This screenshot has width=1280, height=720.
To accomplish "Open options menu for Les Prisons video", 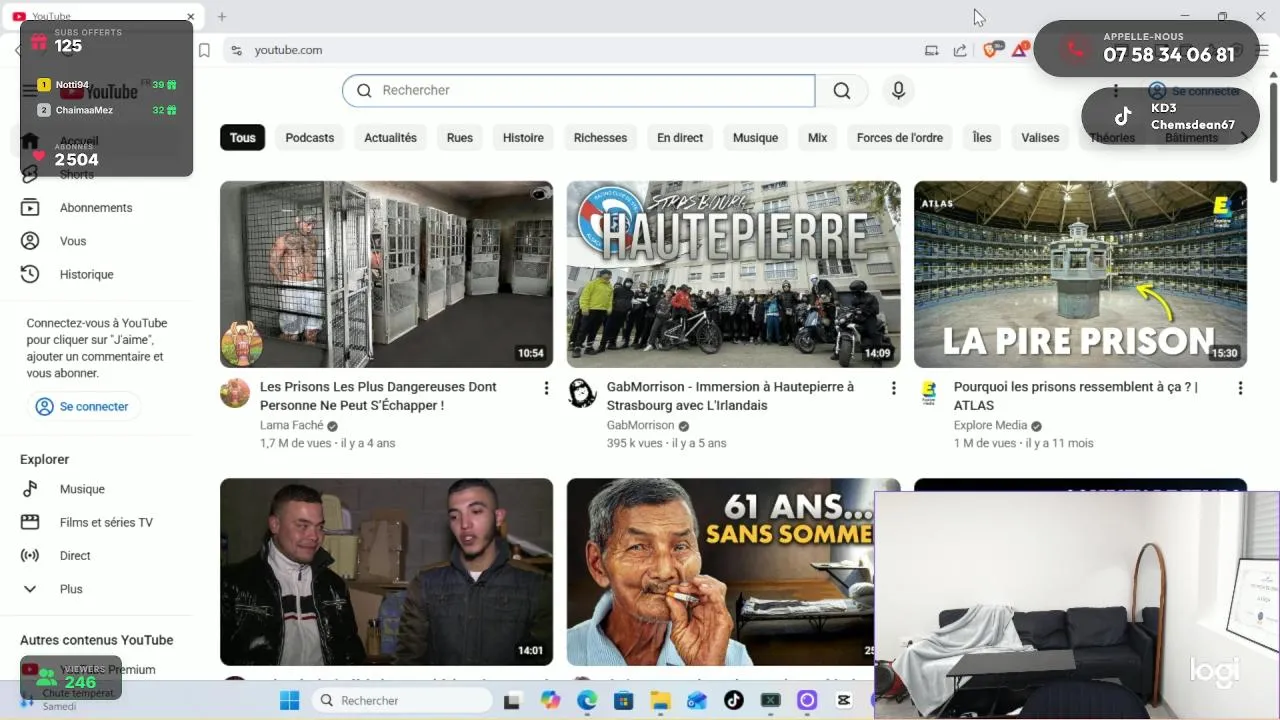I will [546, 388].
